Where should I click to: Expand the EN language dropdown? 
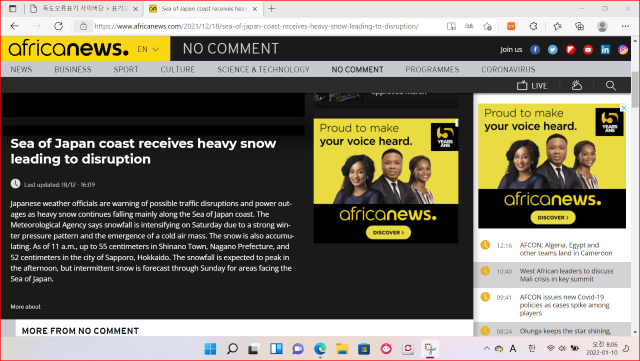(x=148, y=49)
